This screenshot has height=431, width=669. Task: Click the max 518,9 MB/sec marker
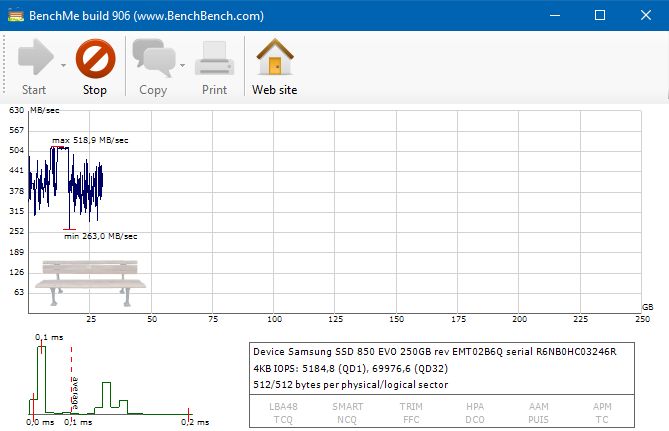point(90,141)
